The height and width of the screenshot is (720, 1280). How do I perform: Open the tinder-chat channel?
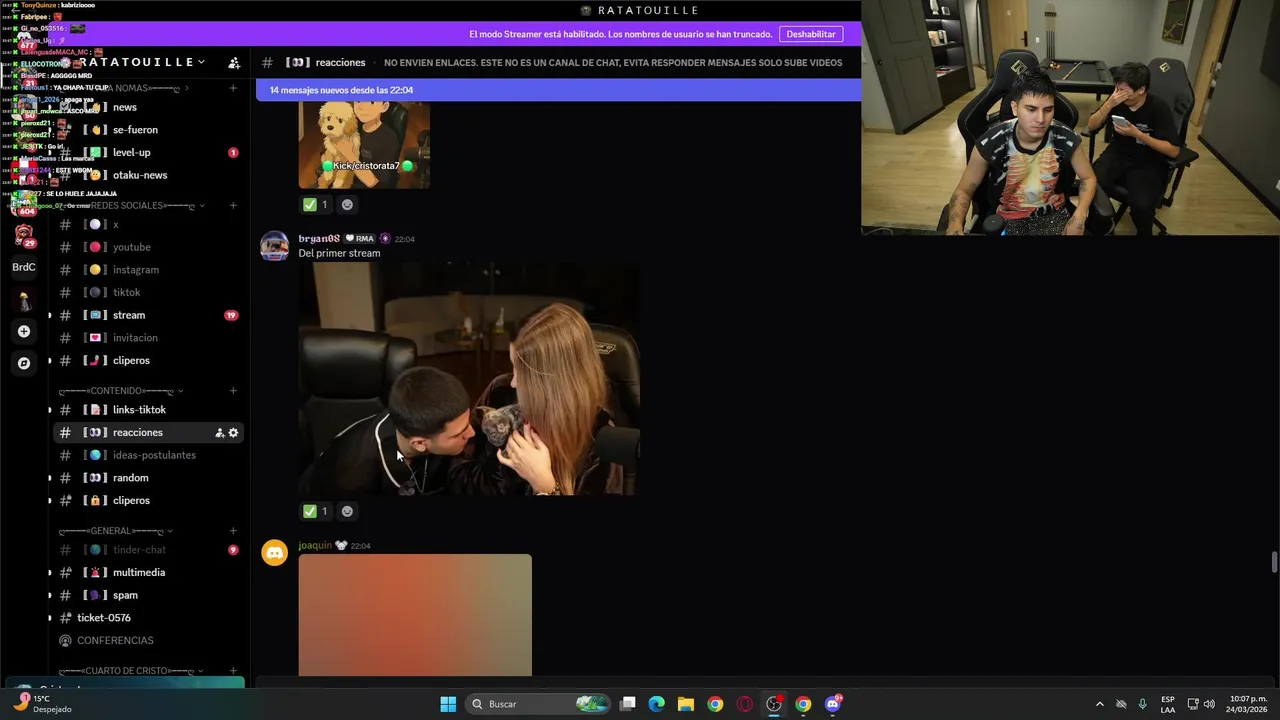[x=147, y=550]
